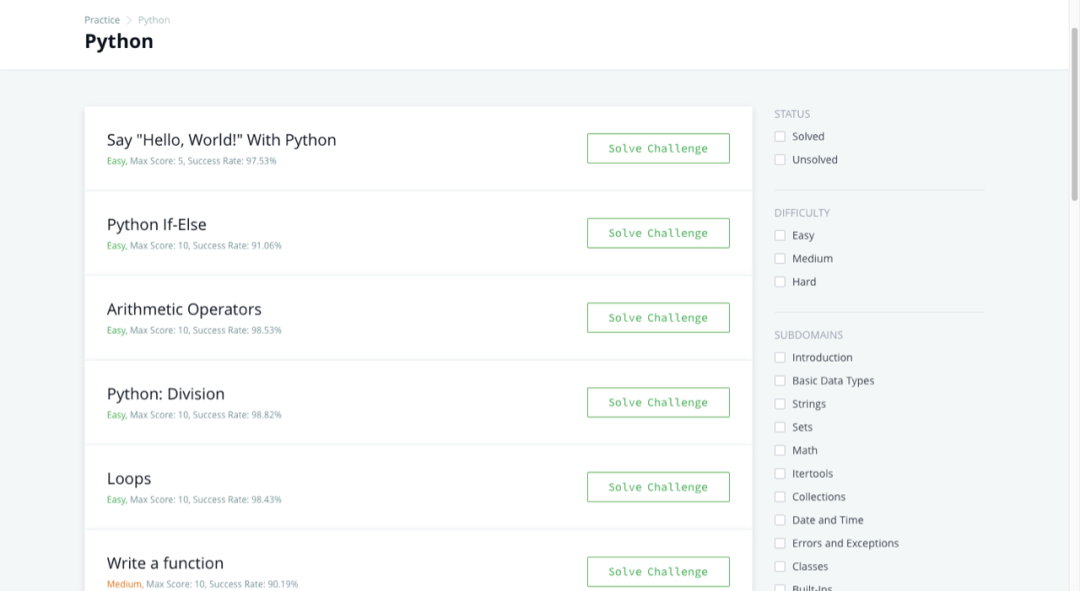Screen dimensions: 1080x591
Task: Check the Collections subdomain filter
Action: click(780, 497)
